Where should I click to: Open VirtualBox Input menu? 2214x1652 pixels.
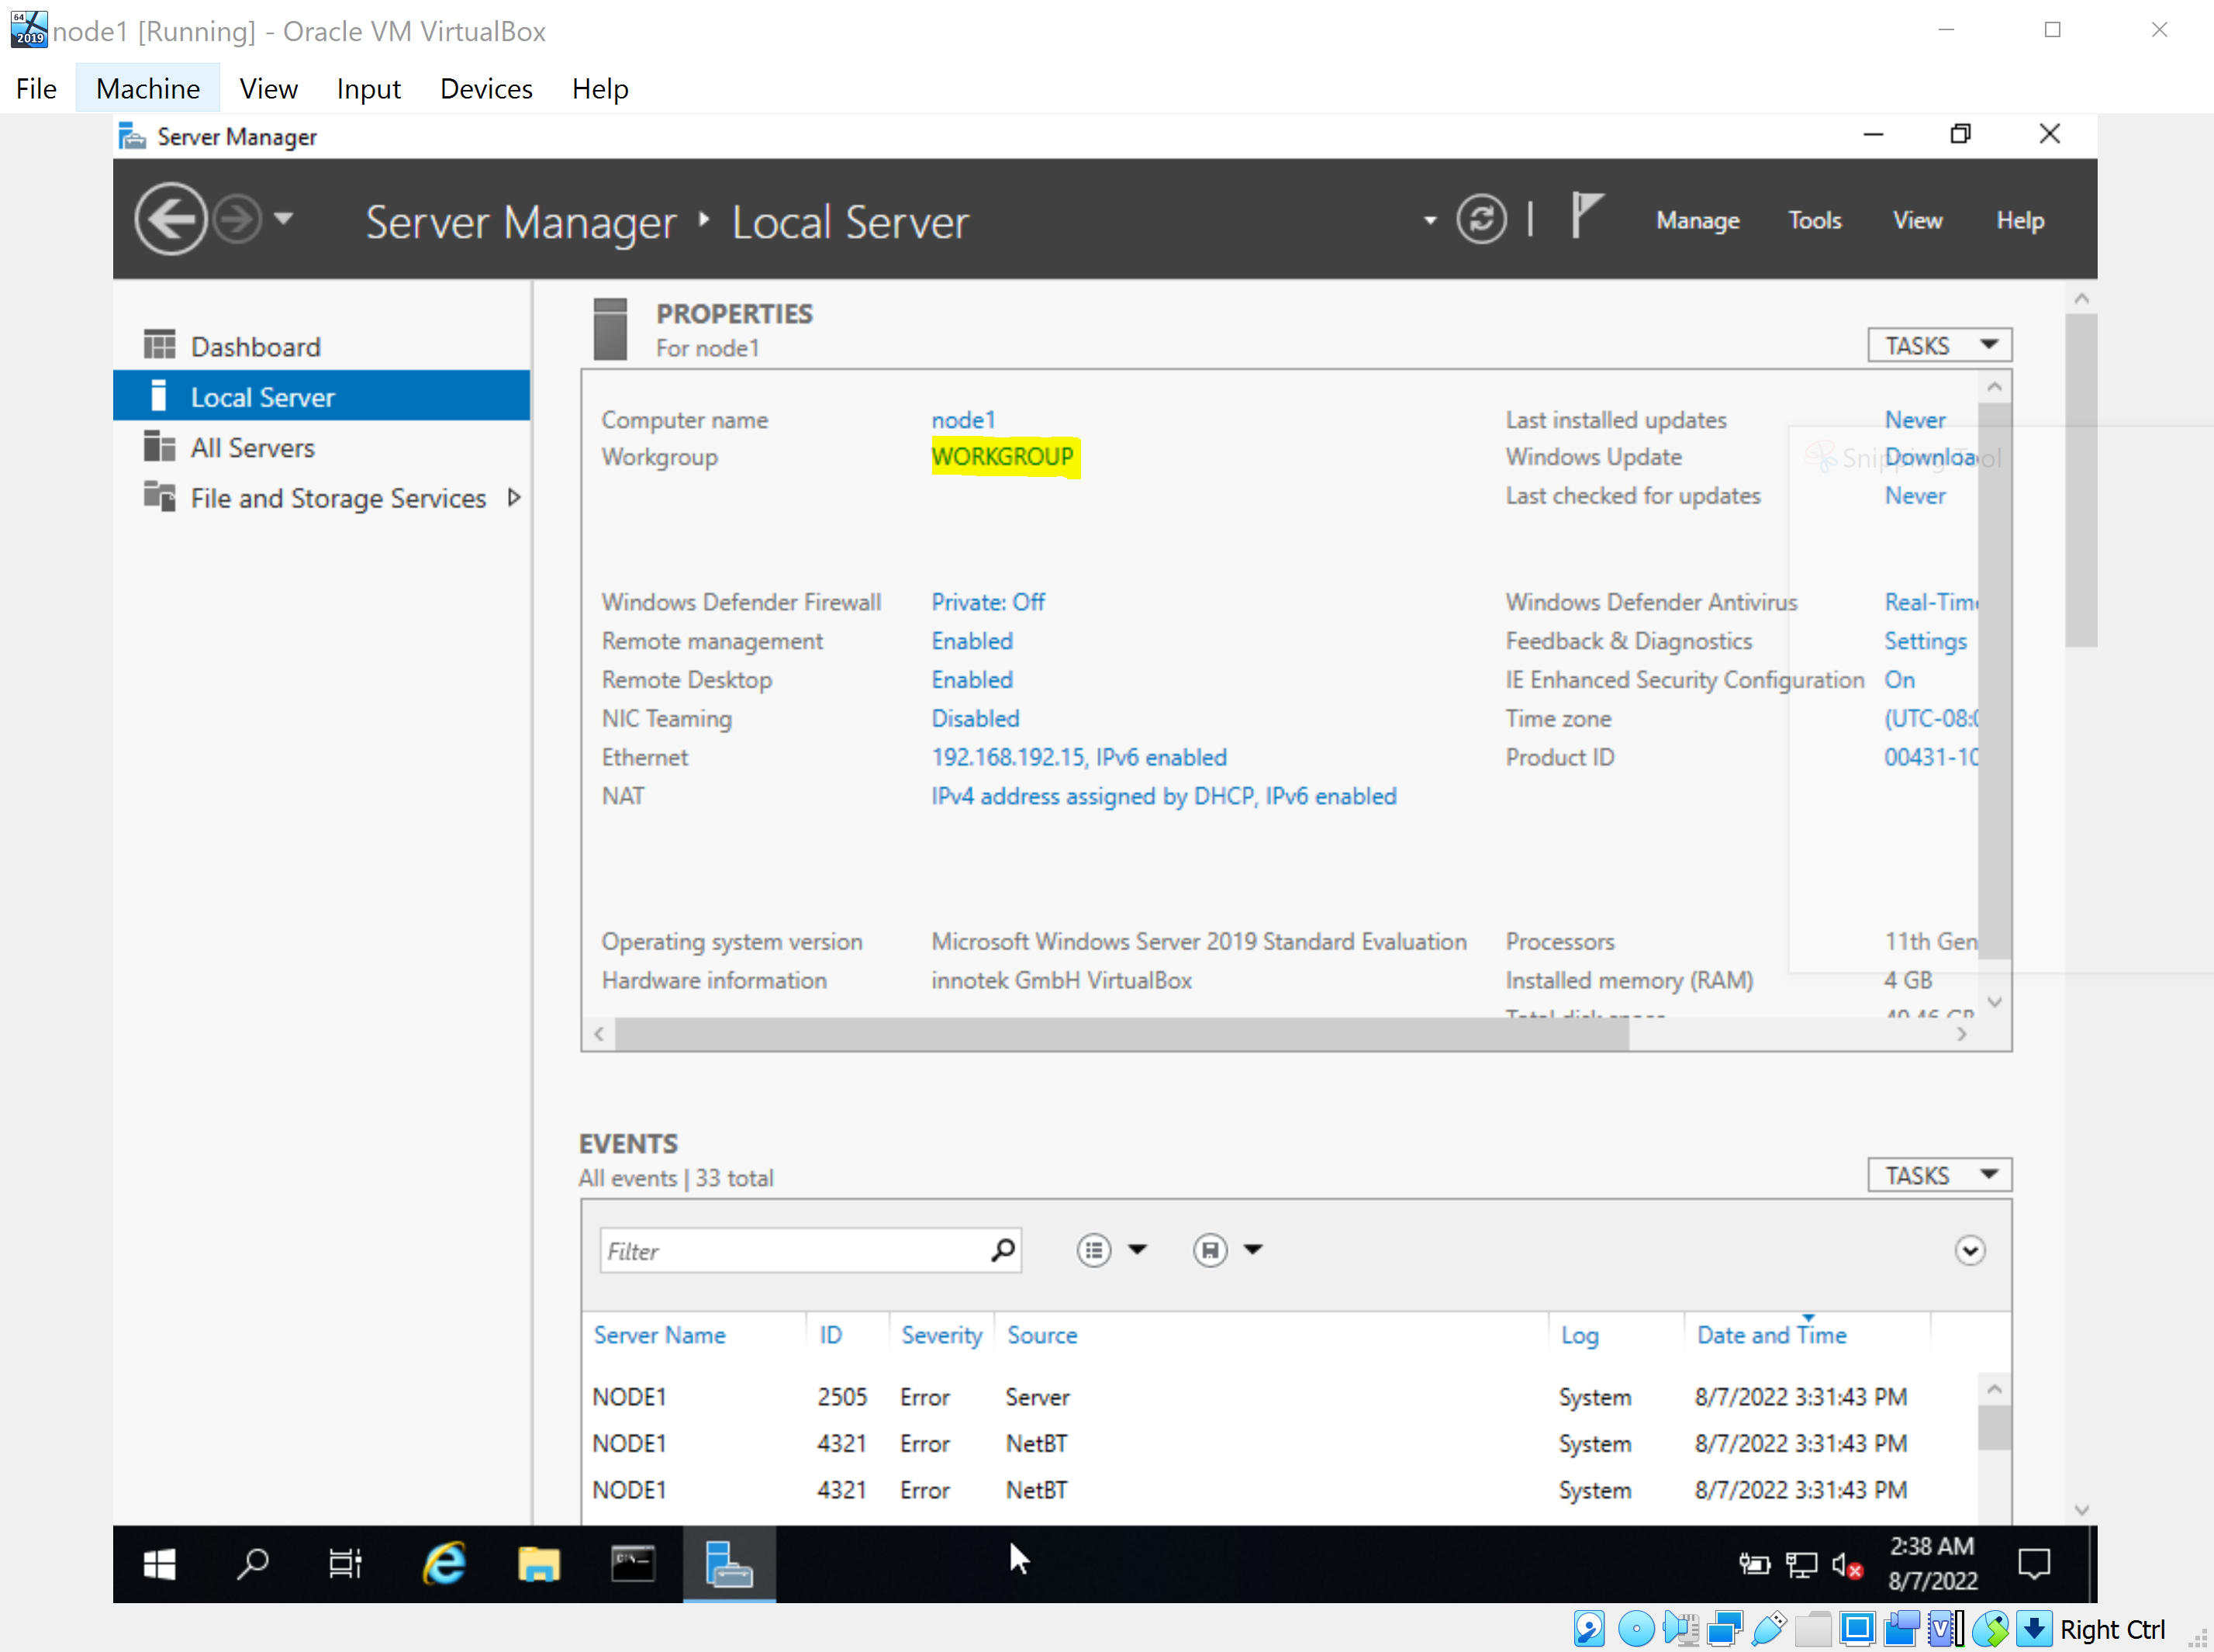coord(368,89)
